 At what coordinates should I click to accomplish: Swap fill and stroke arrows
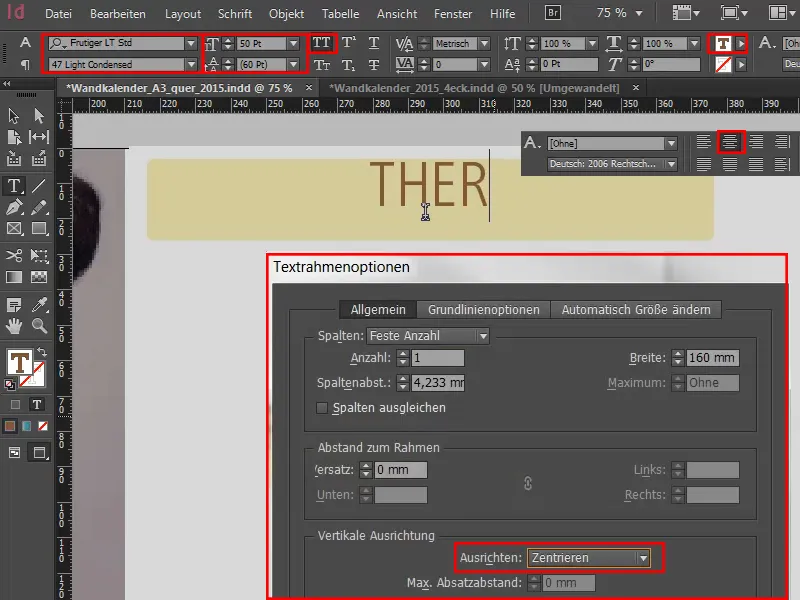pyautogui.click(x=42, y=352)
